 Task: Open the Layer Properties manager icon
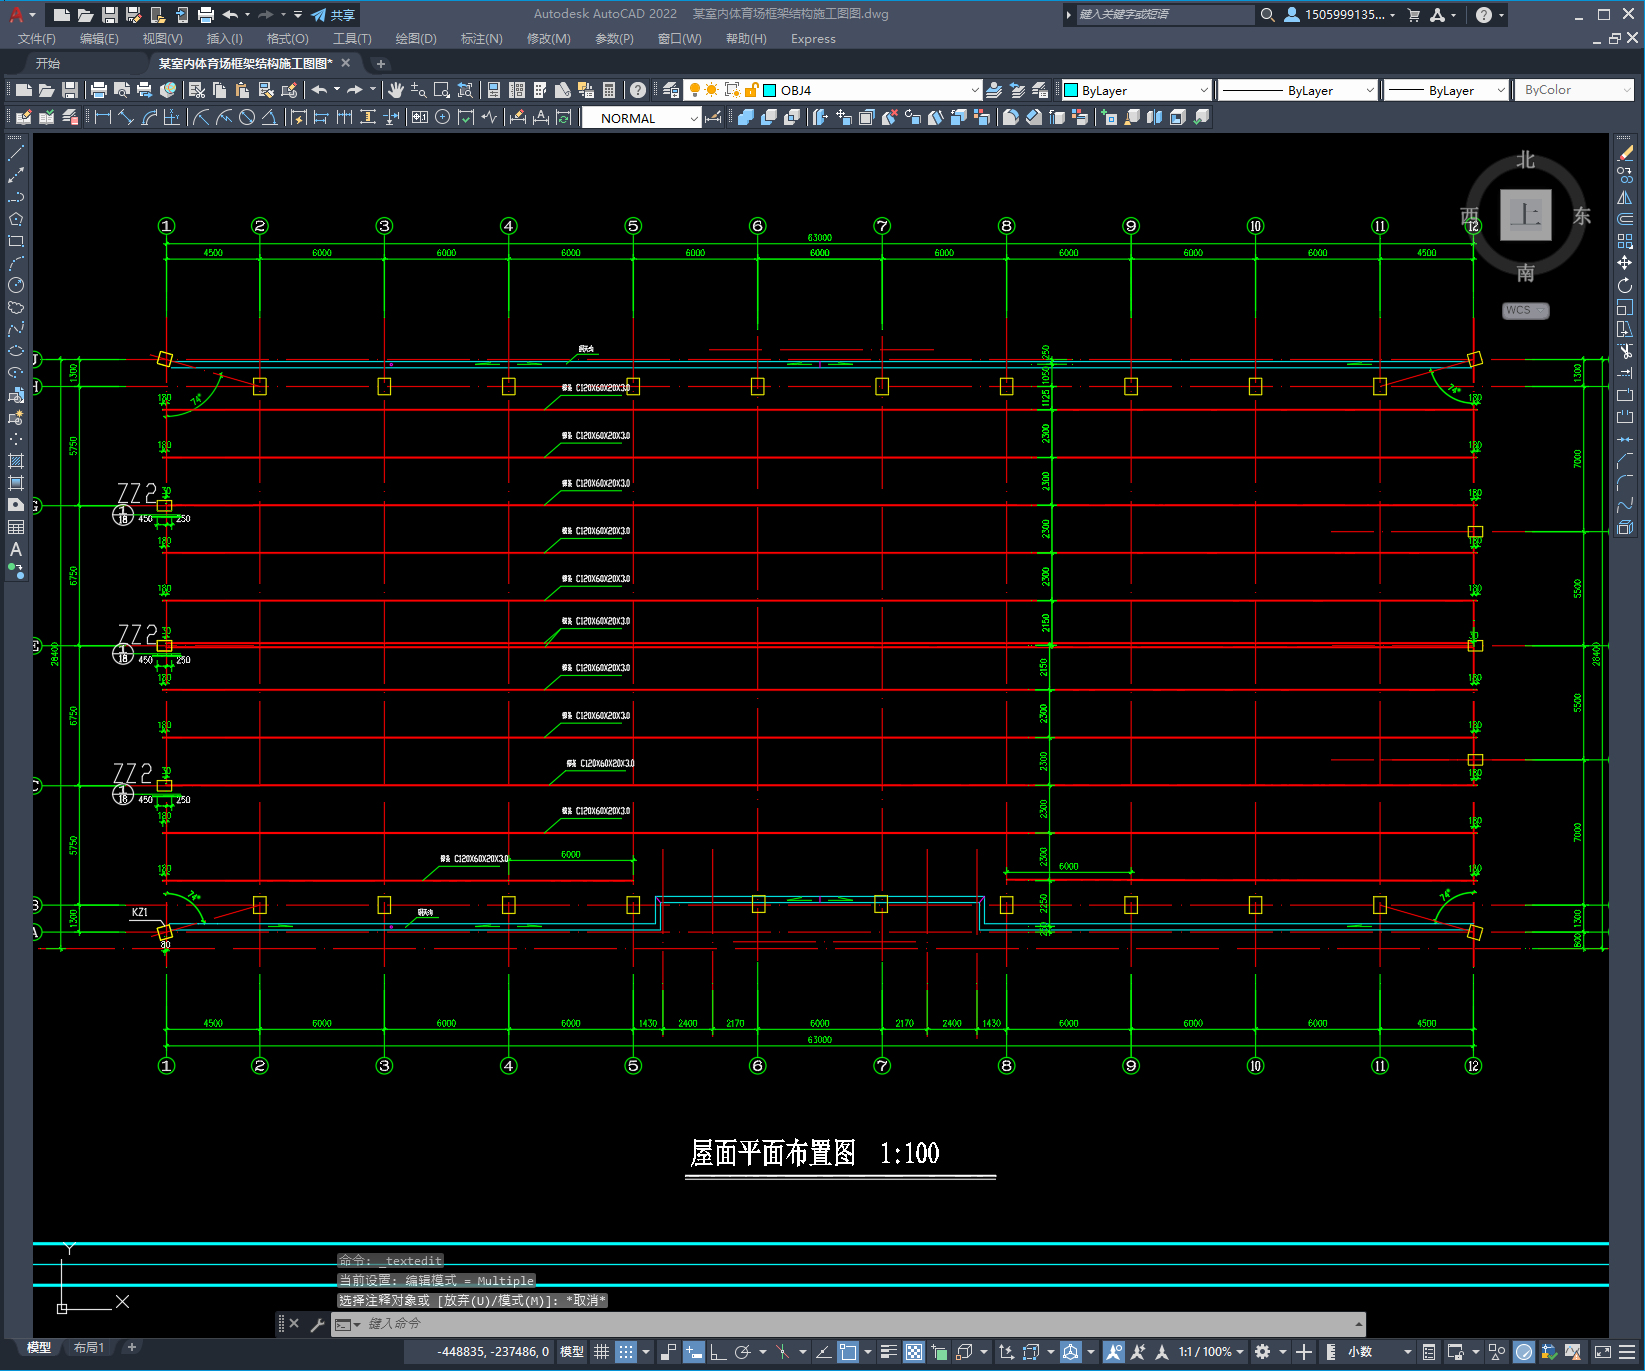[x=671, y=90]
